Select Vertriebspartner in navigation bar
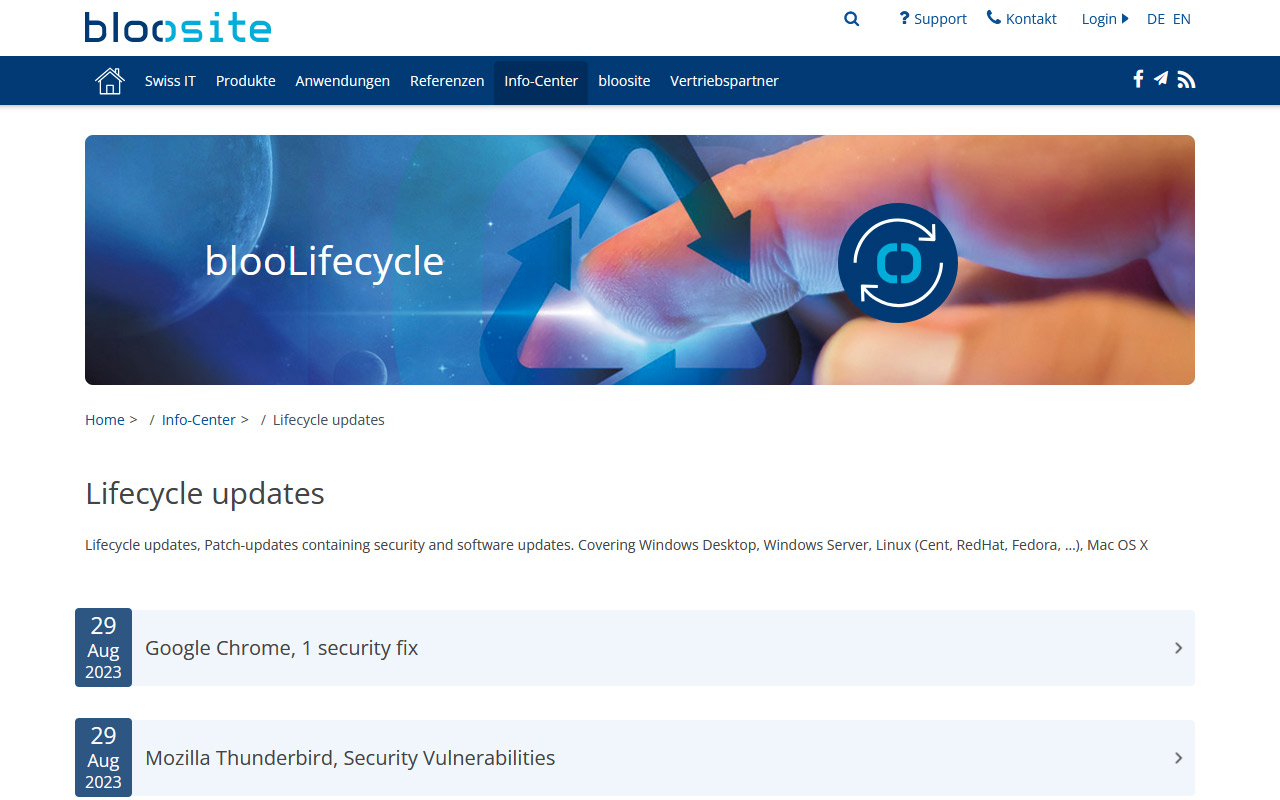 pos(724,81)
